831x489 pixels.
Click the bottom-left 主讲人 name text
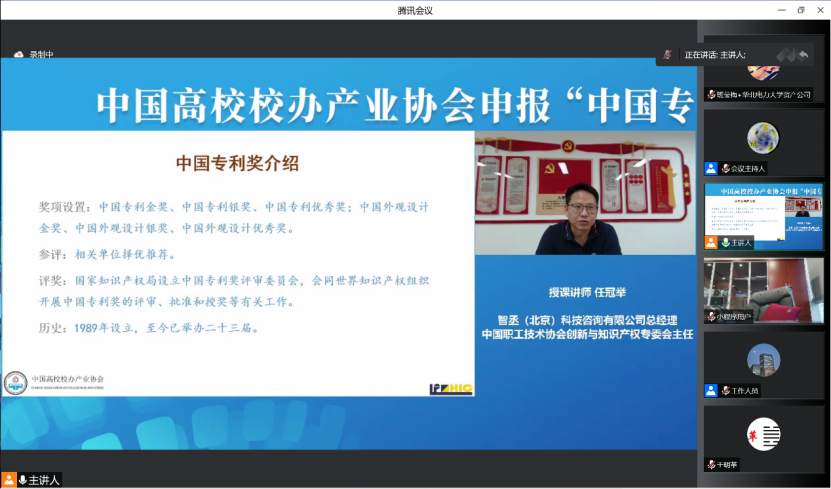coord(43,480)
